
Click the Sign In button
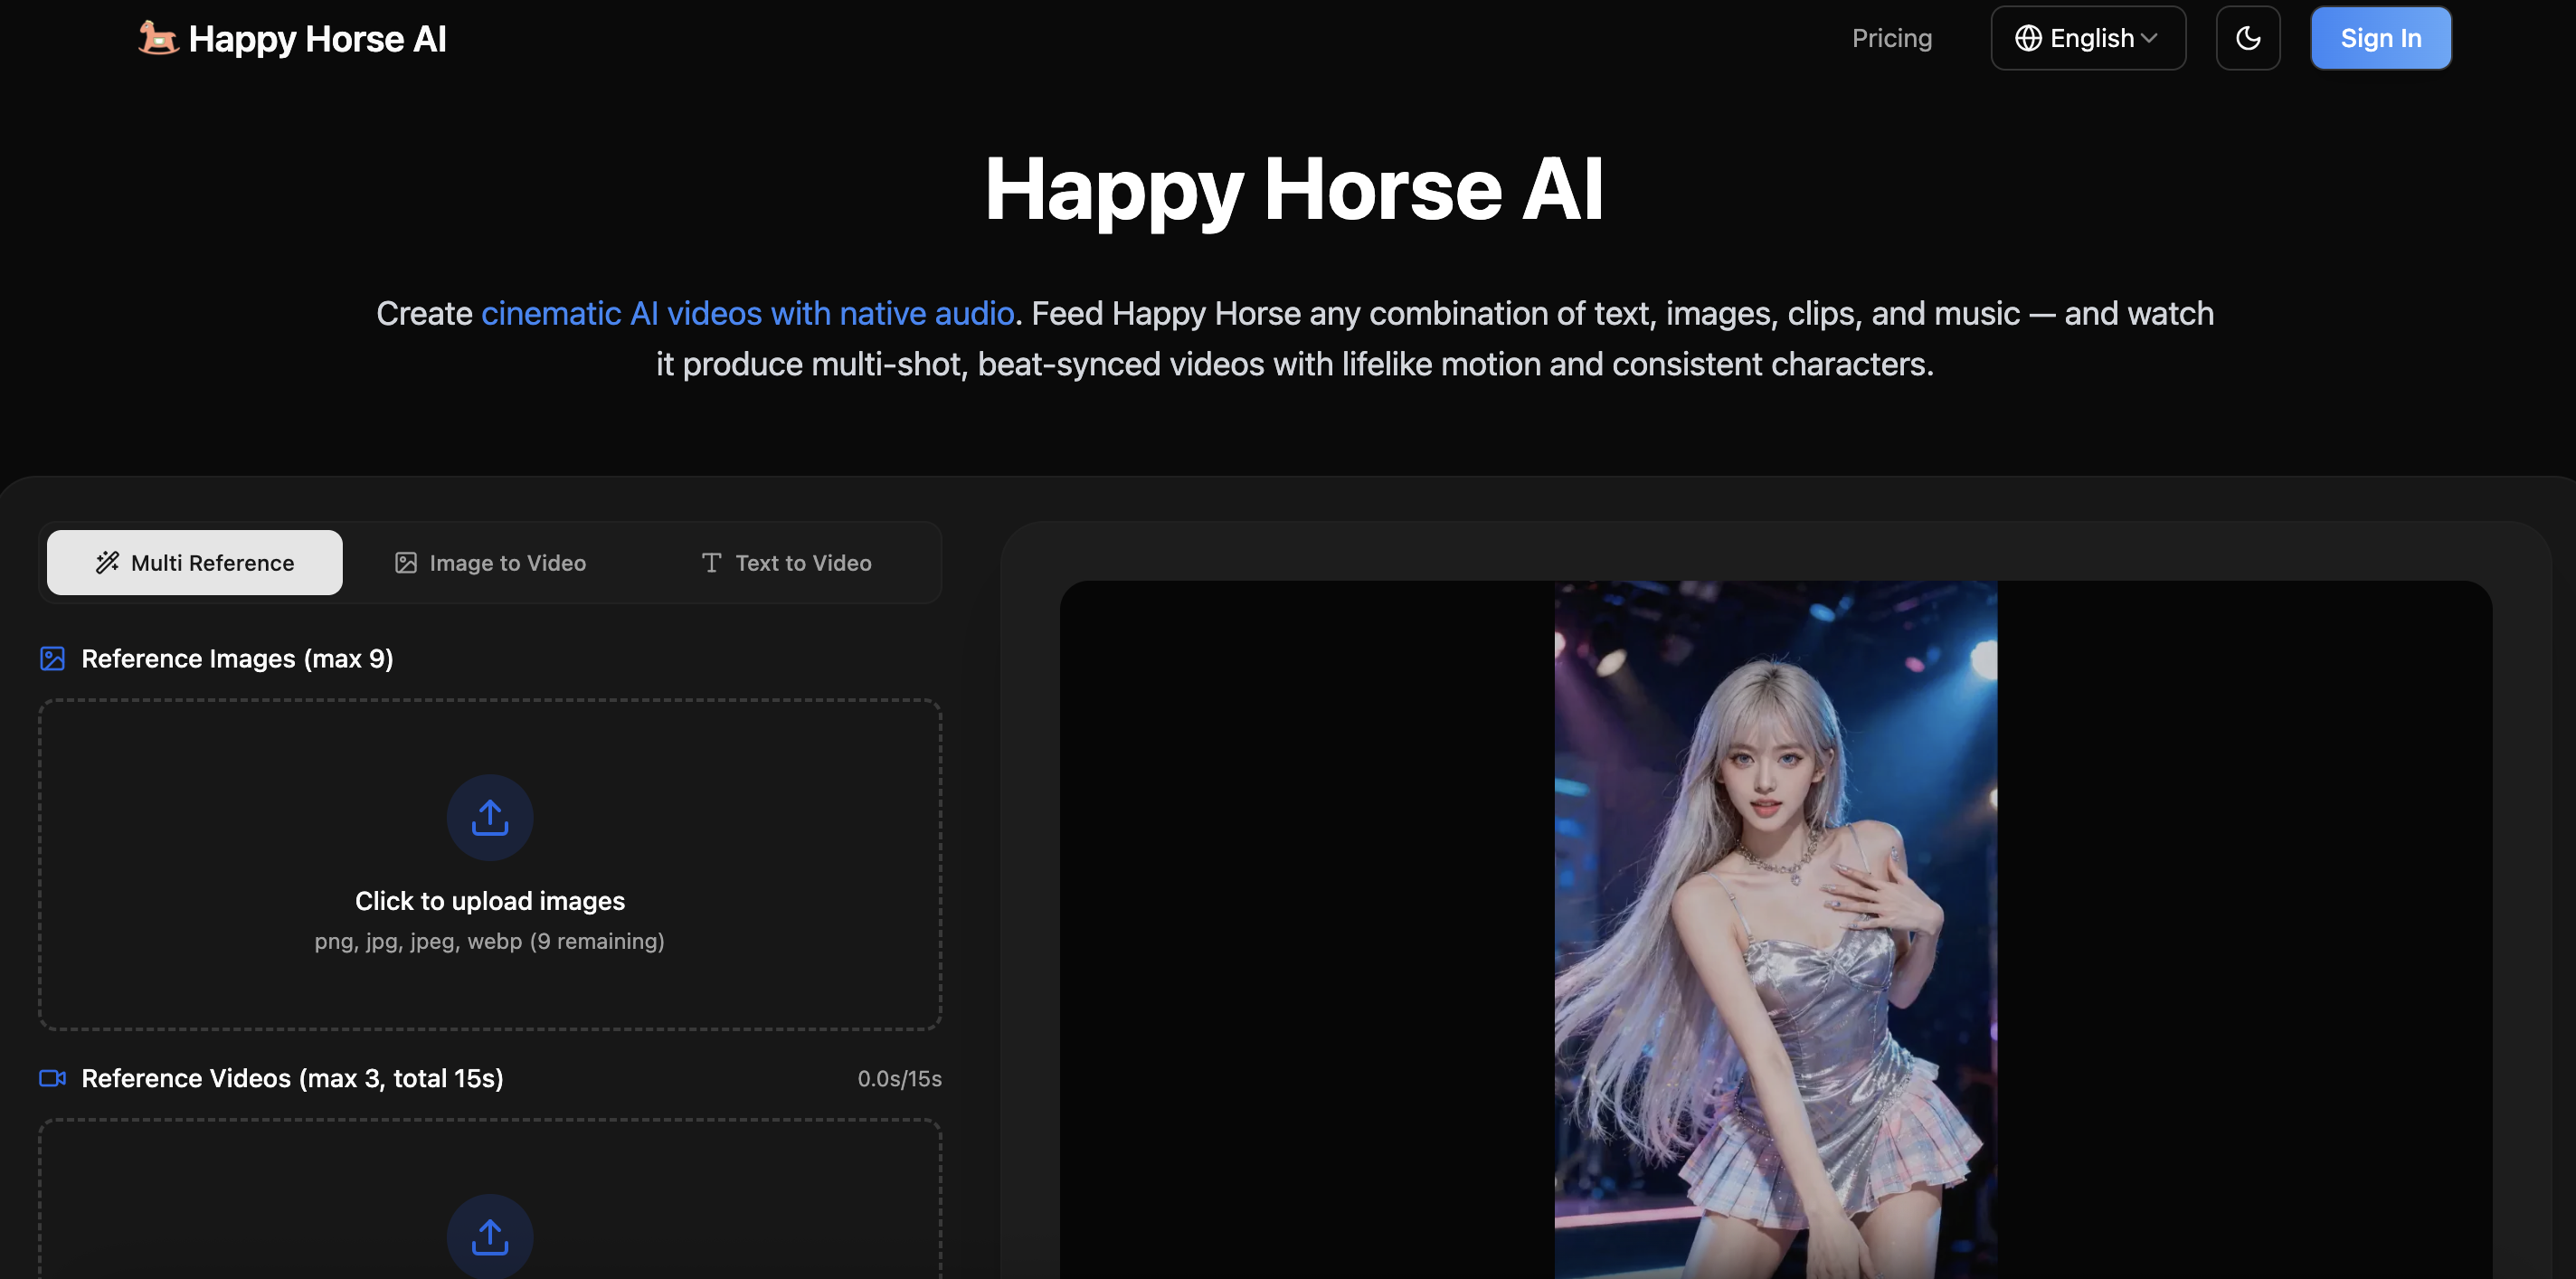click(2381, 38)
